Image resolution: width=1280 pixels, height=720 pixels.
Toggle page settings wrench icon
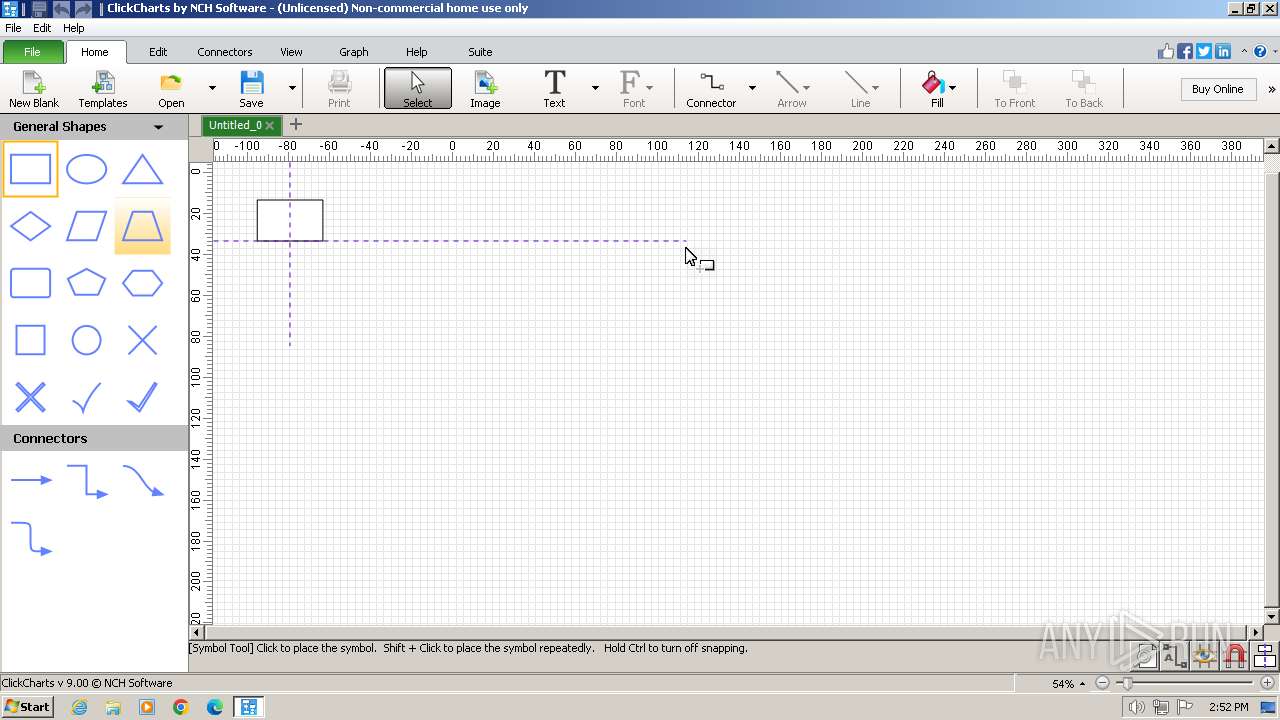(1146, 656)
